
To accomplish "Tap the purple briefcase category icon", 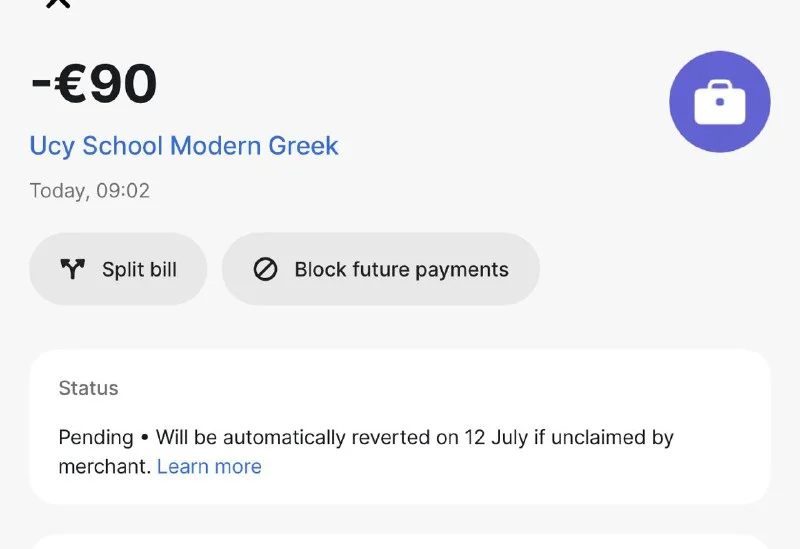I will [x=719, y=102].
